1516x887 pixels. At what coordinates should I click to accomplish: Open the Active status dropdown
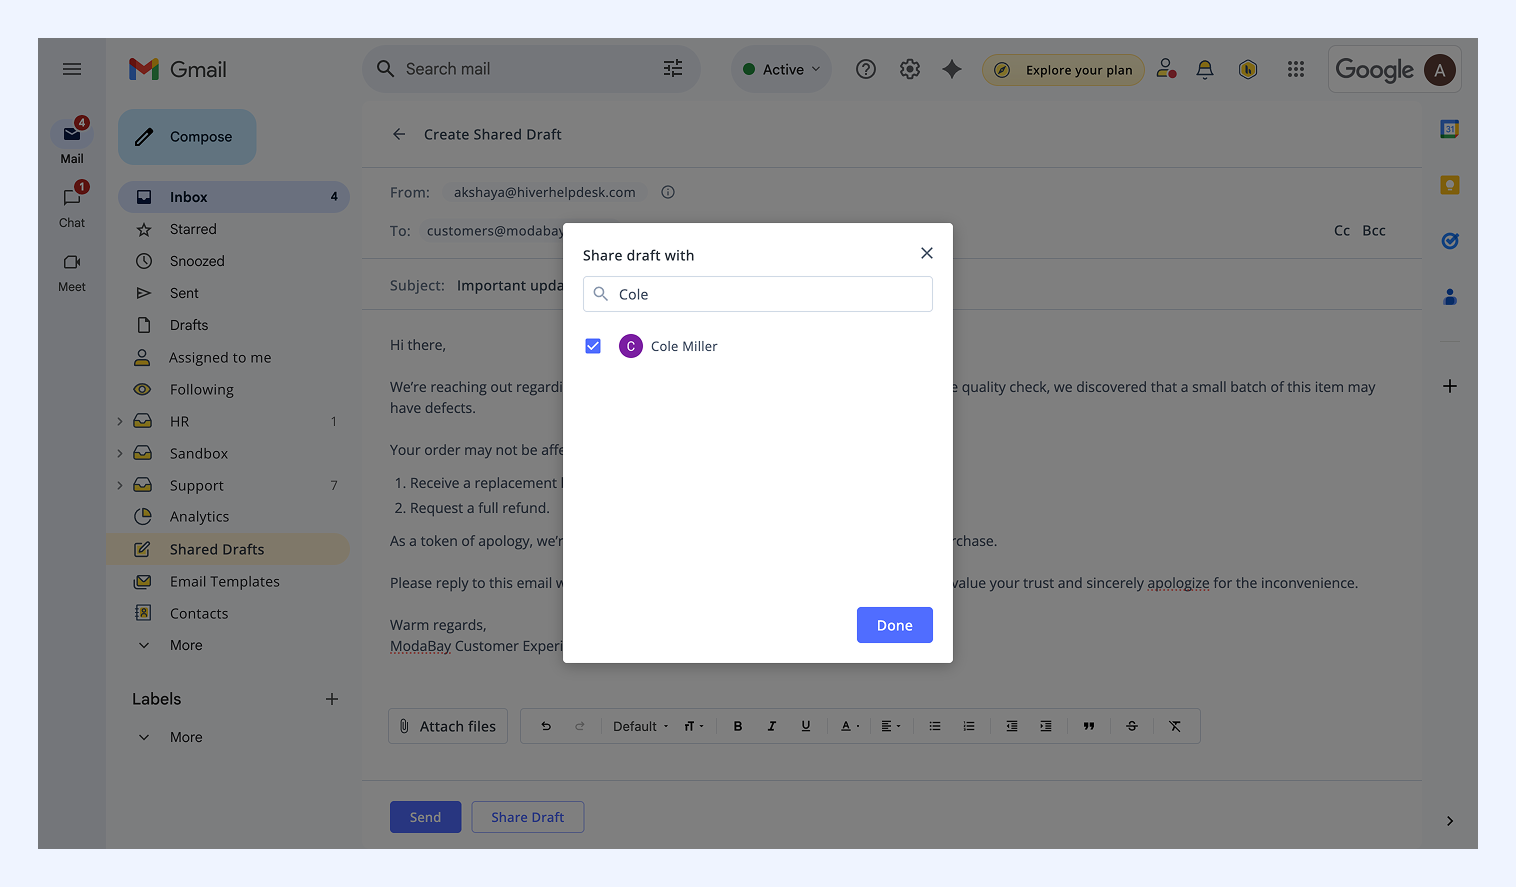tap(782, 69)
